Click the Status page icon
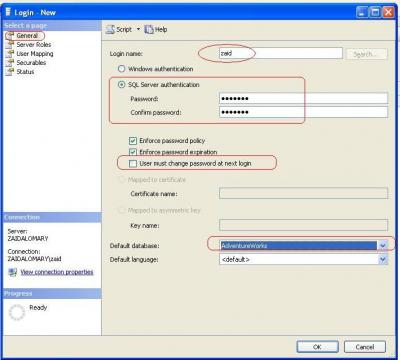The height and width of the screenshot is (360, 400). tap(10, 72)
